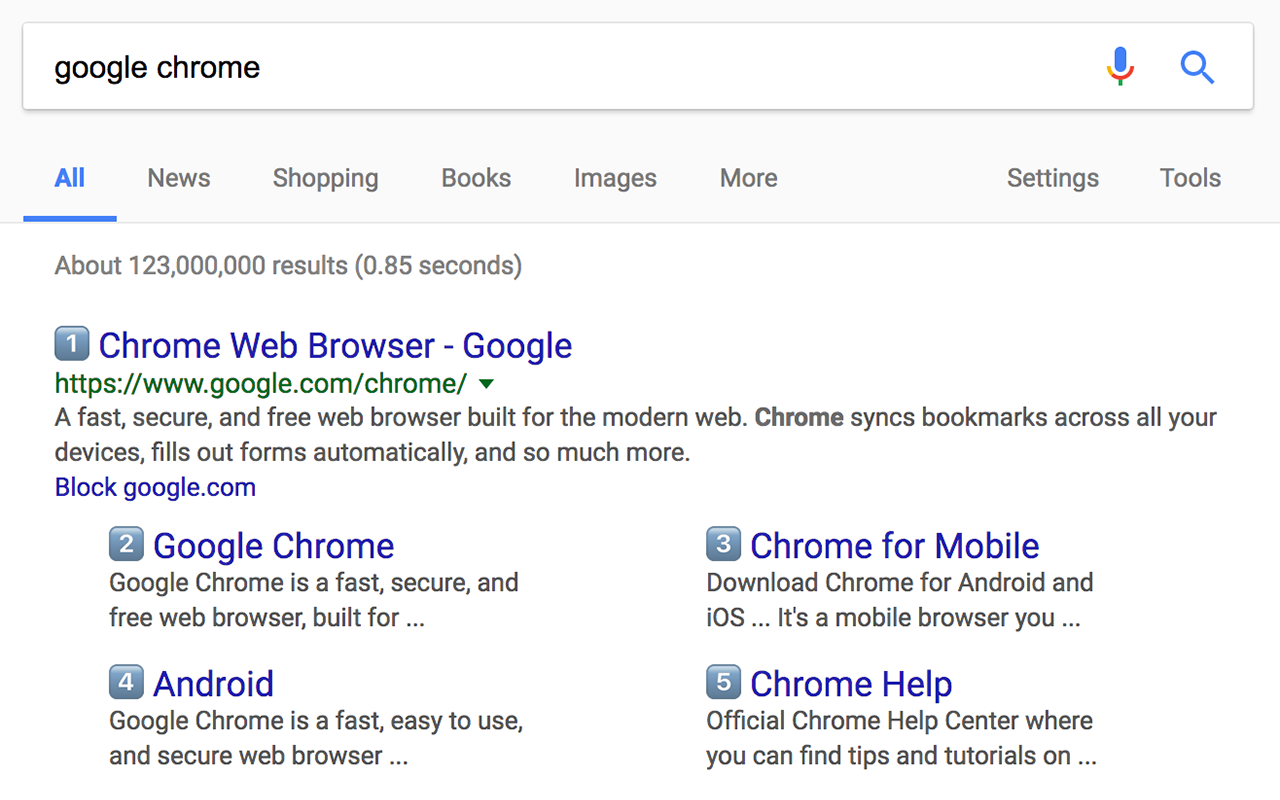Switch to the News tab
The height and width of the screenshot is (800, 1280).
point(179,178)
